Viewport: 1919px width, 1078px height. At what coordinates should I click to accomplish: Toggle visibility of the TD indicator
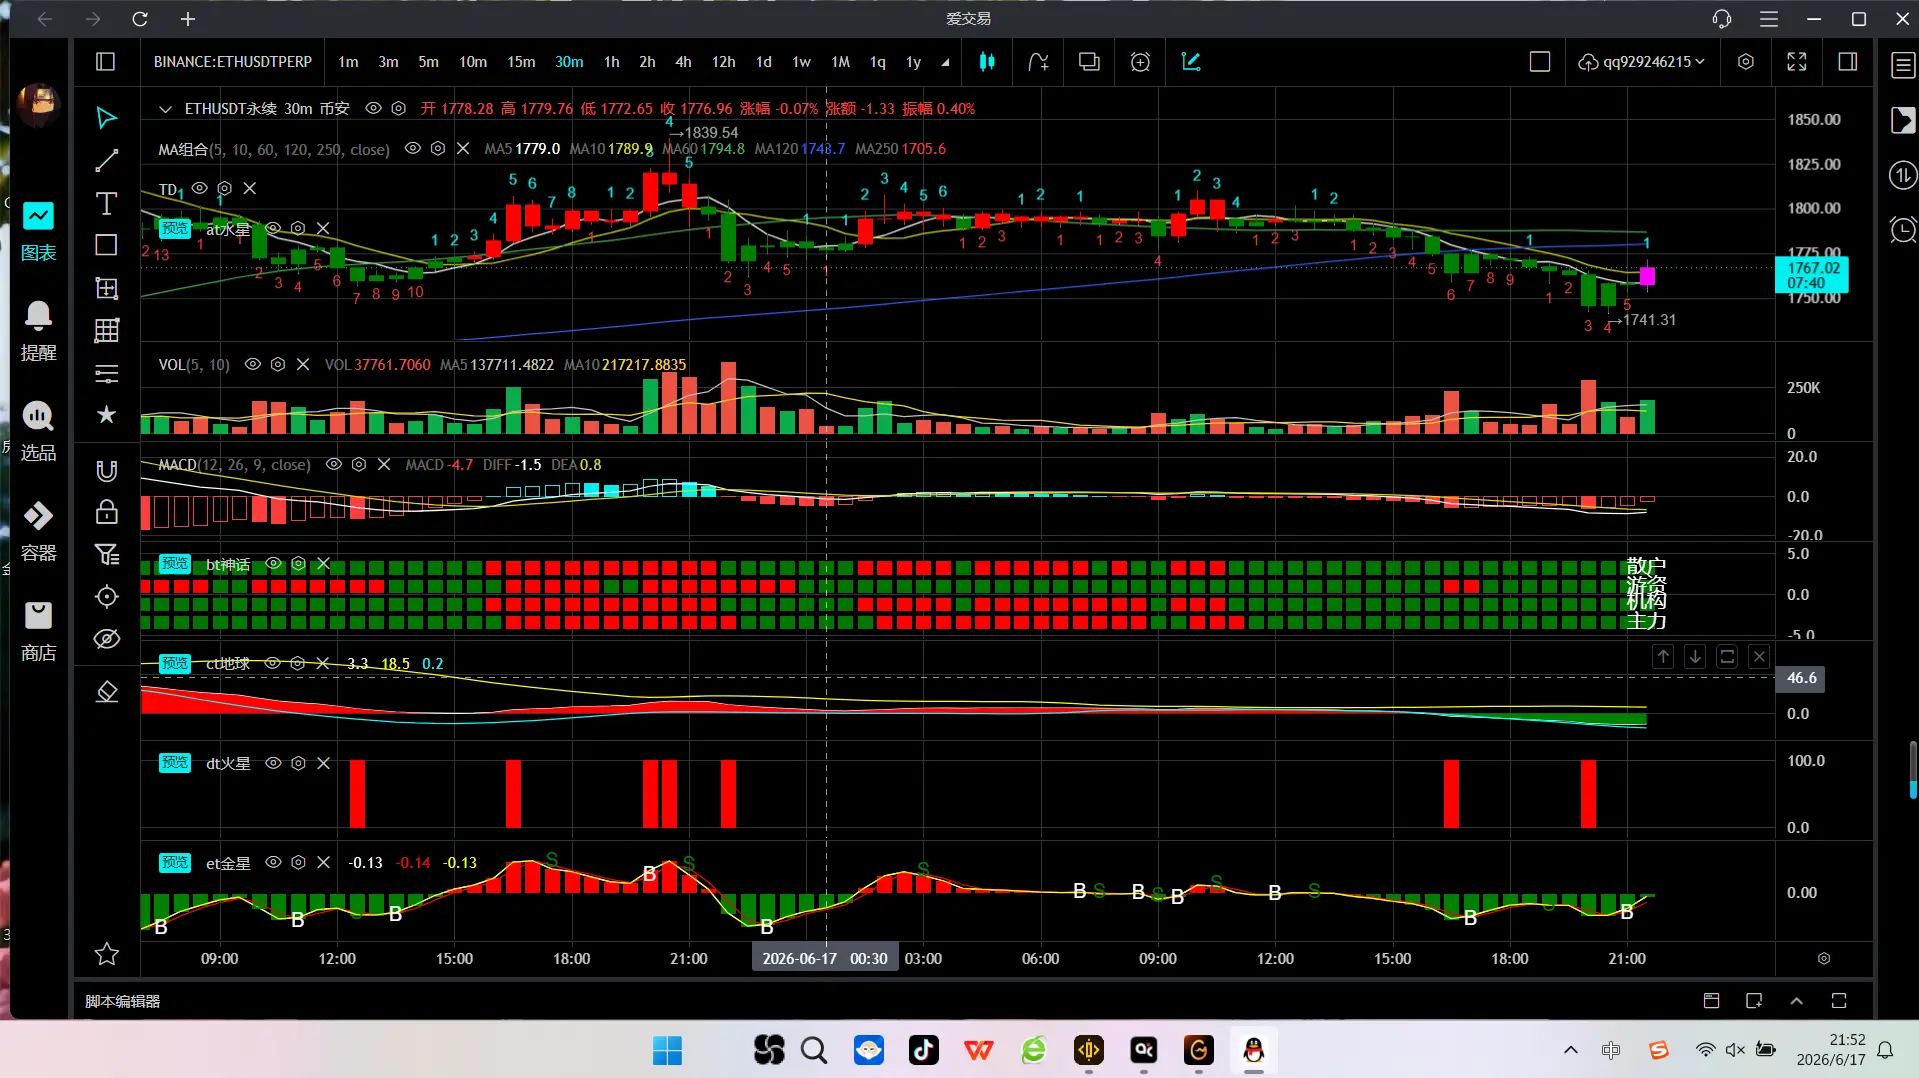(200, 188)
